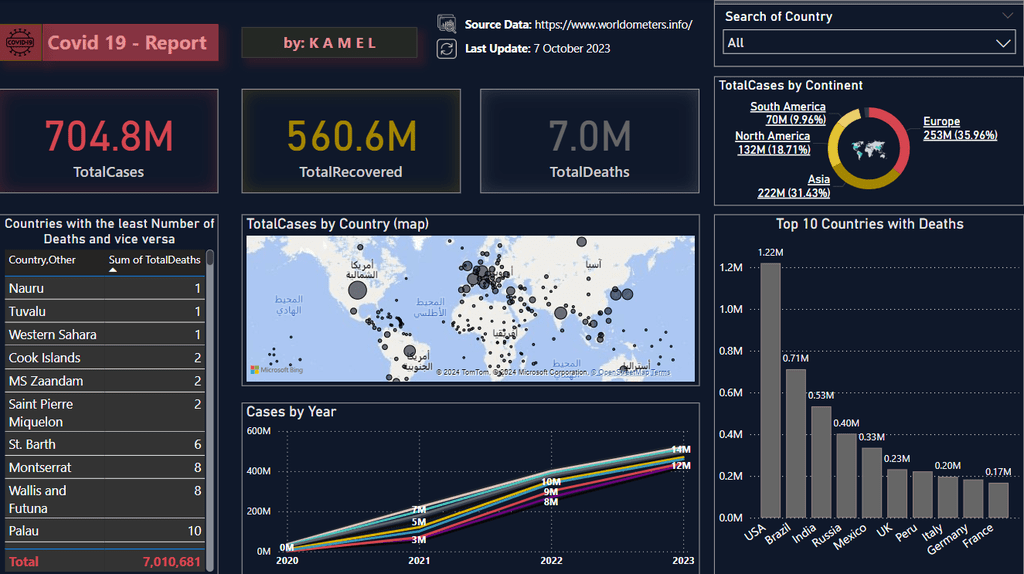The image size is (1024, 574).
Task: Select the USA bar in deaths chart
Action: tap(770, 390)
